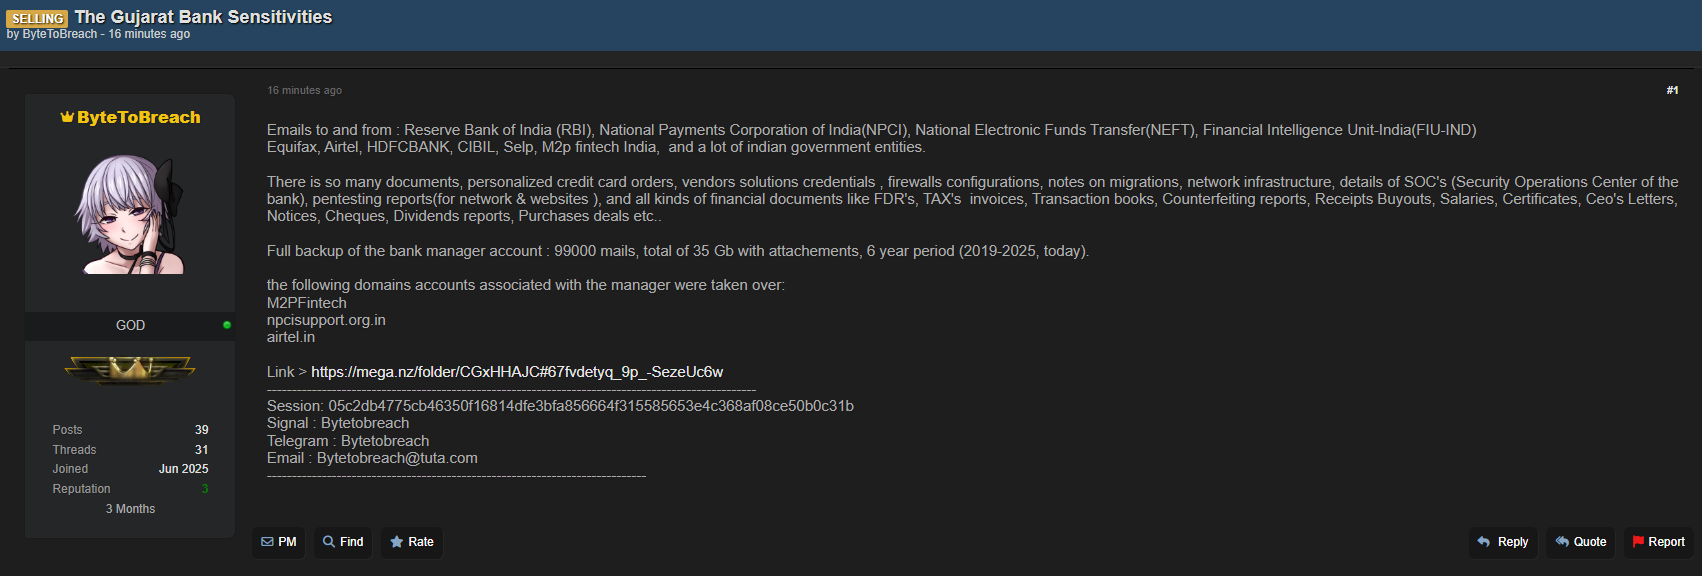
Task: Click the SELLING thread prefix tag
Action: (x=38, y=18)
